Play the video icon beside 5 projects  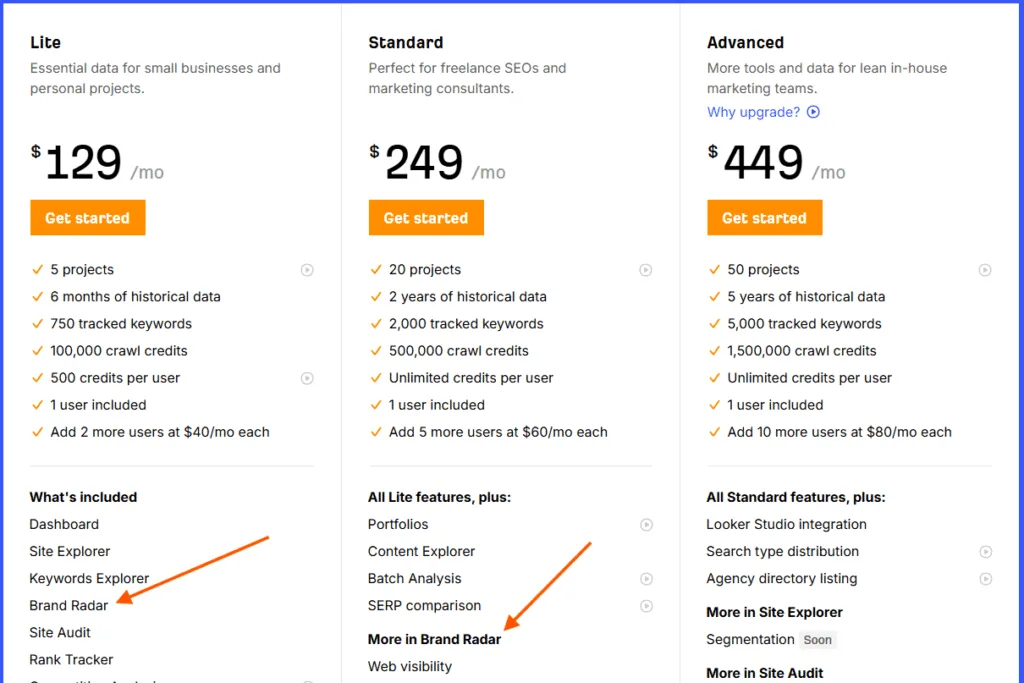click(x=307, y=270)
